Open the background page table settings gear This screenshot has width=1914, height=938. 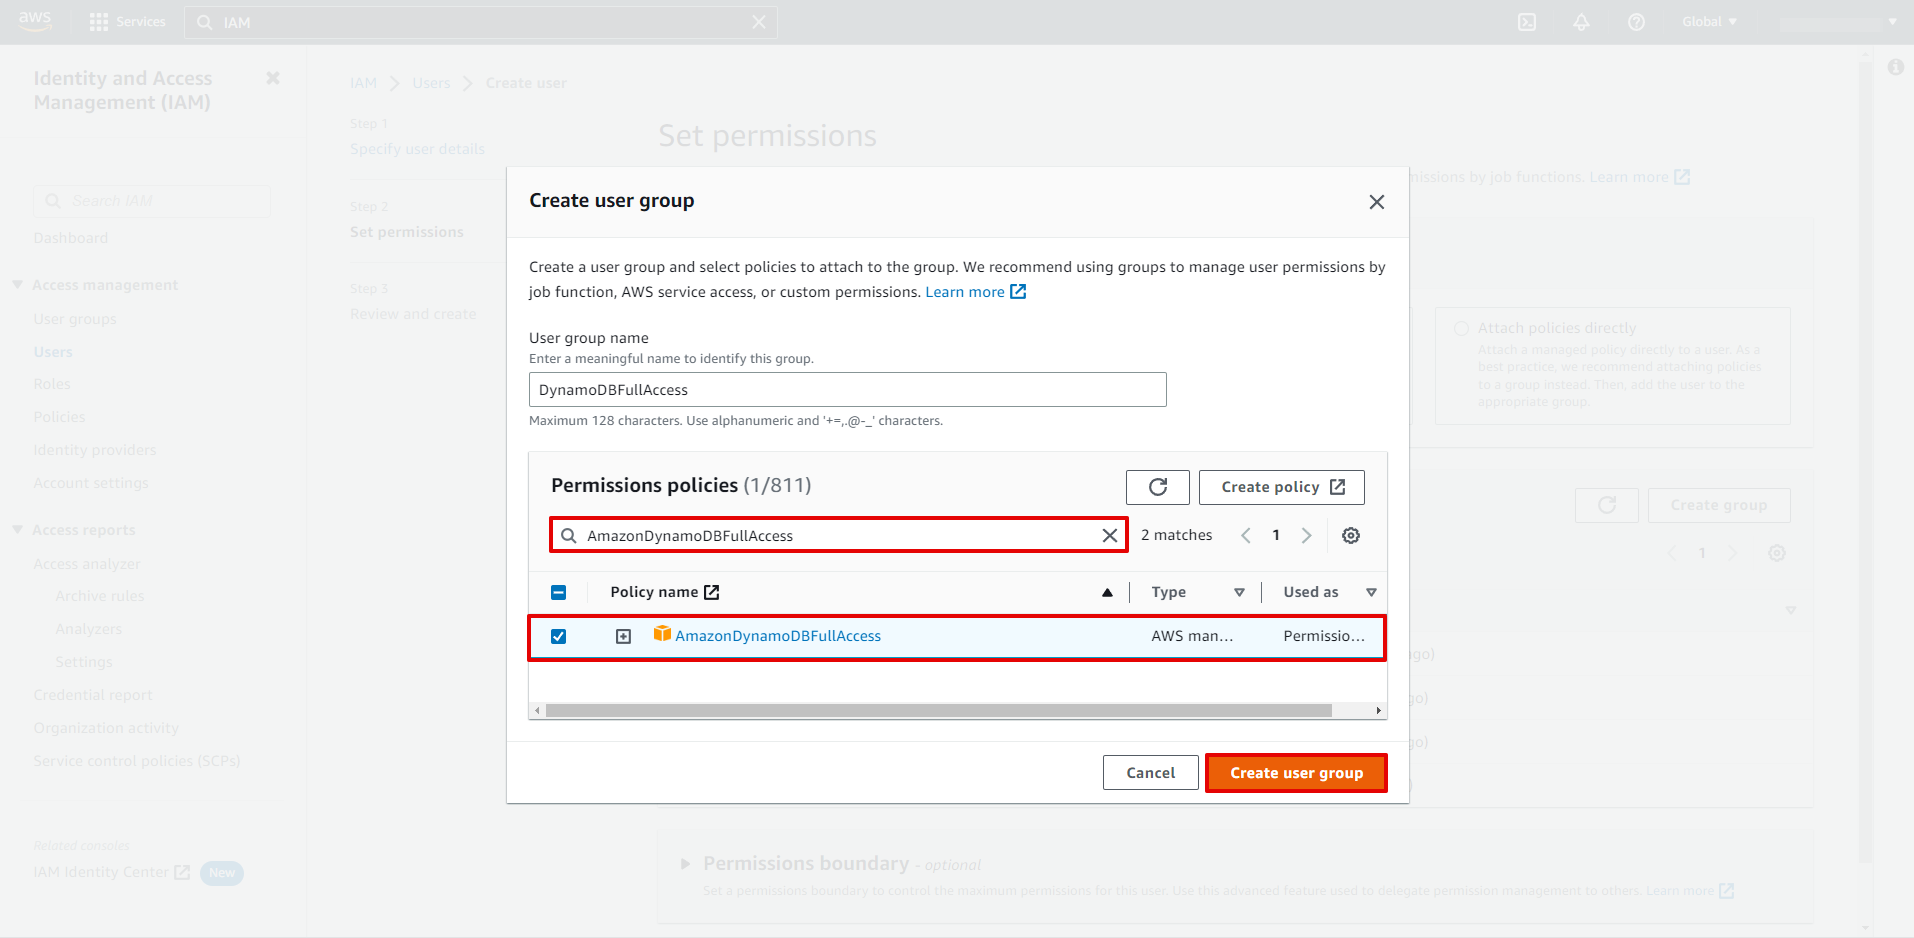pyautogui.click(x=1777, y=553)
